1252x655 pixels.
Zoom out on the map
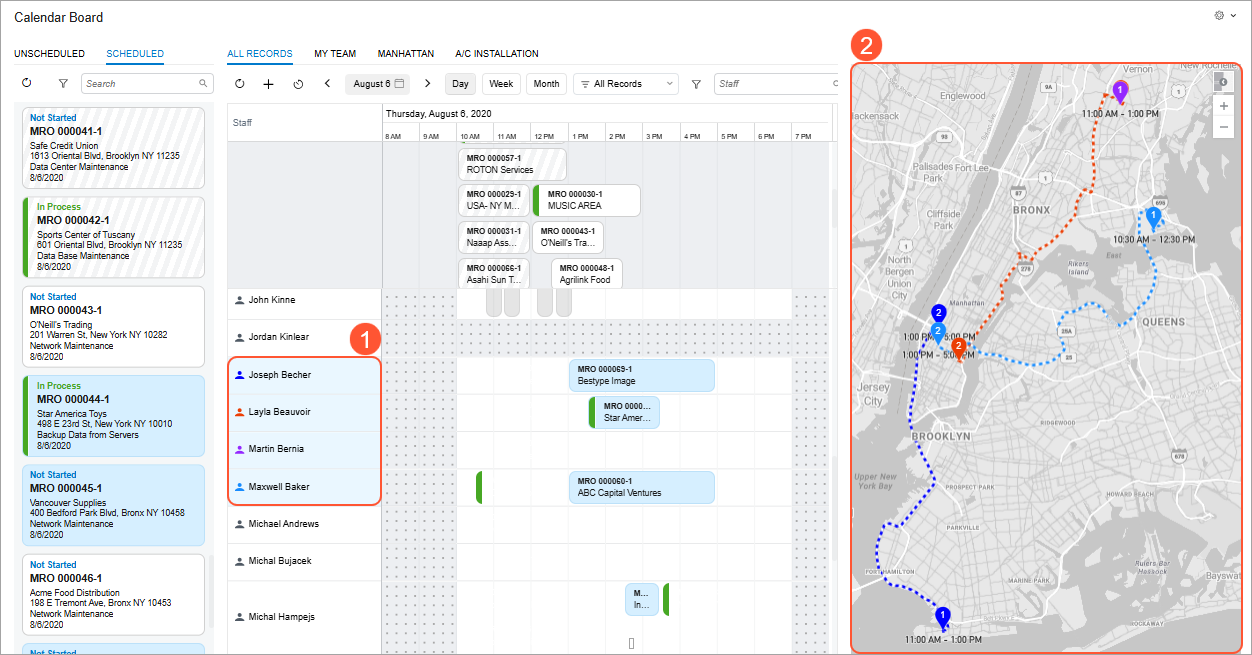point(1224,127)
